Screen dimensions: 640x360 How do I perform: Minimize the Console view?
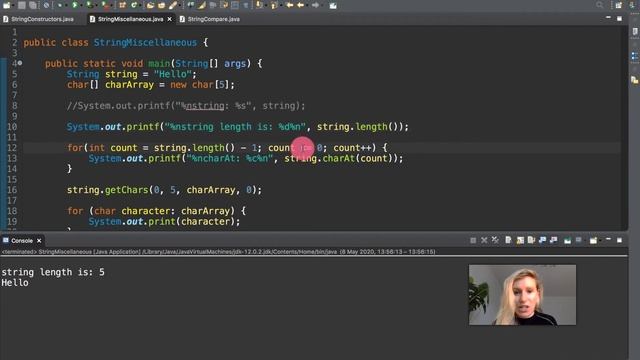(x=608, y=240)
